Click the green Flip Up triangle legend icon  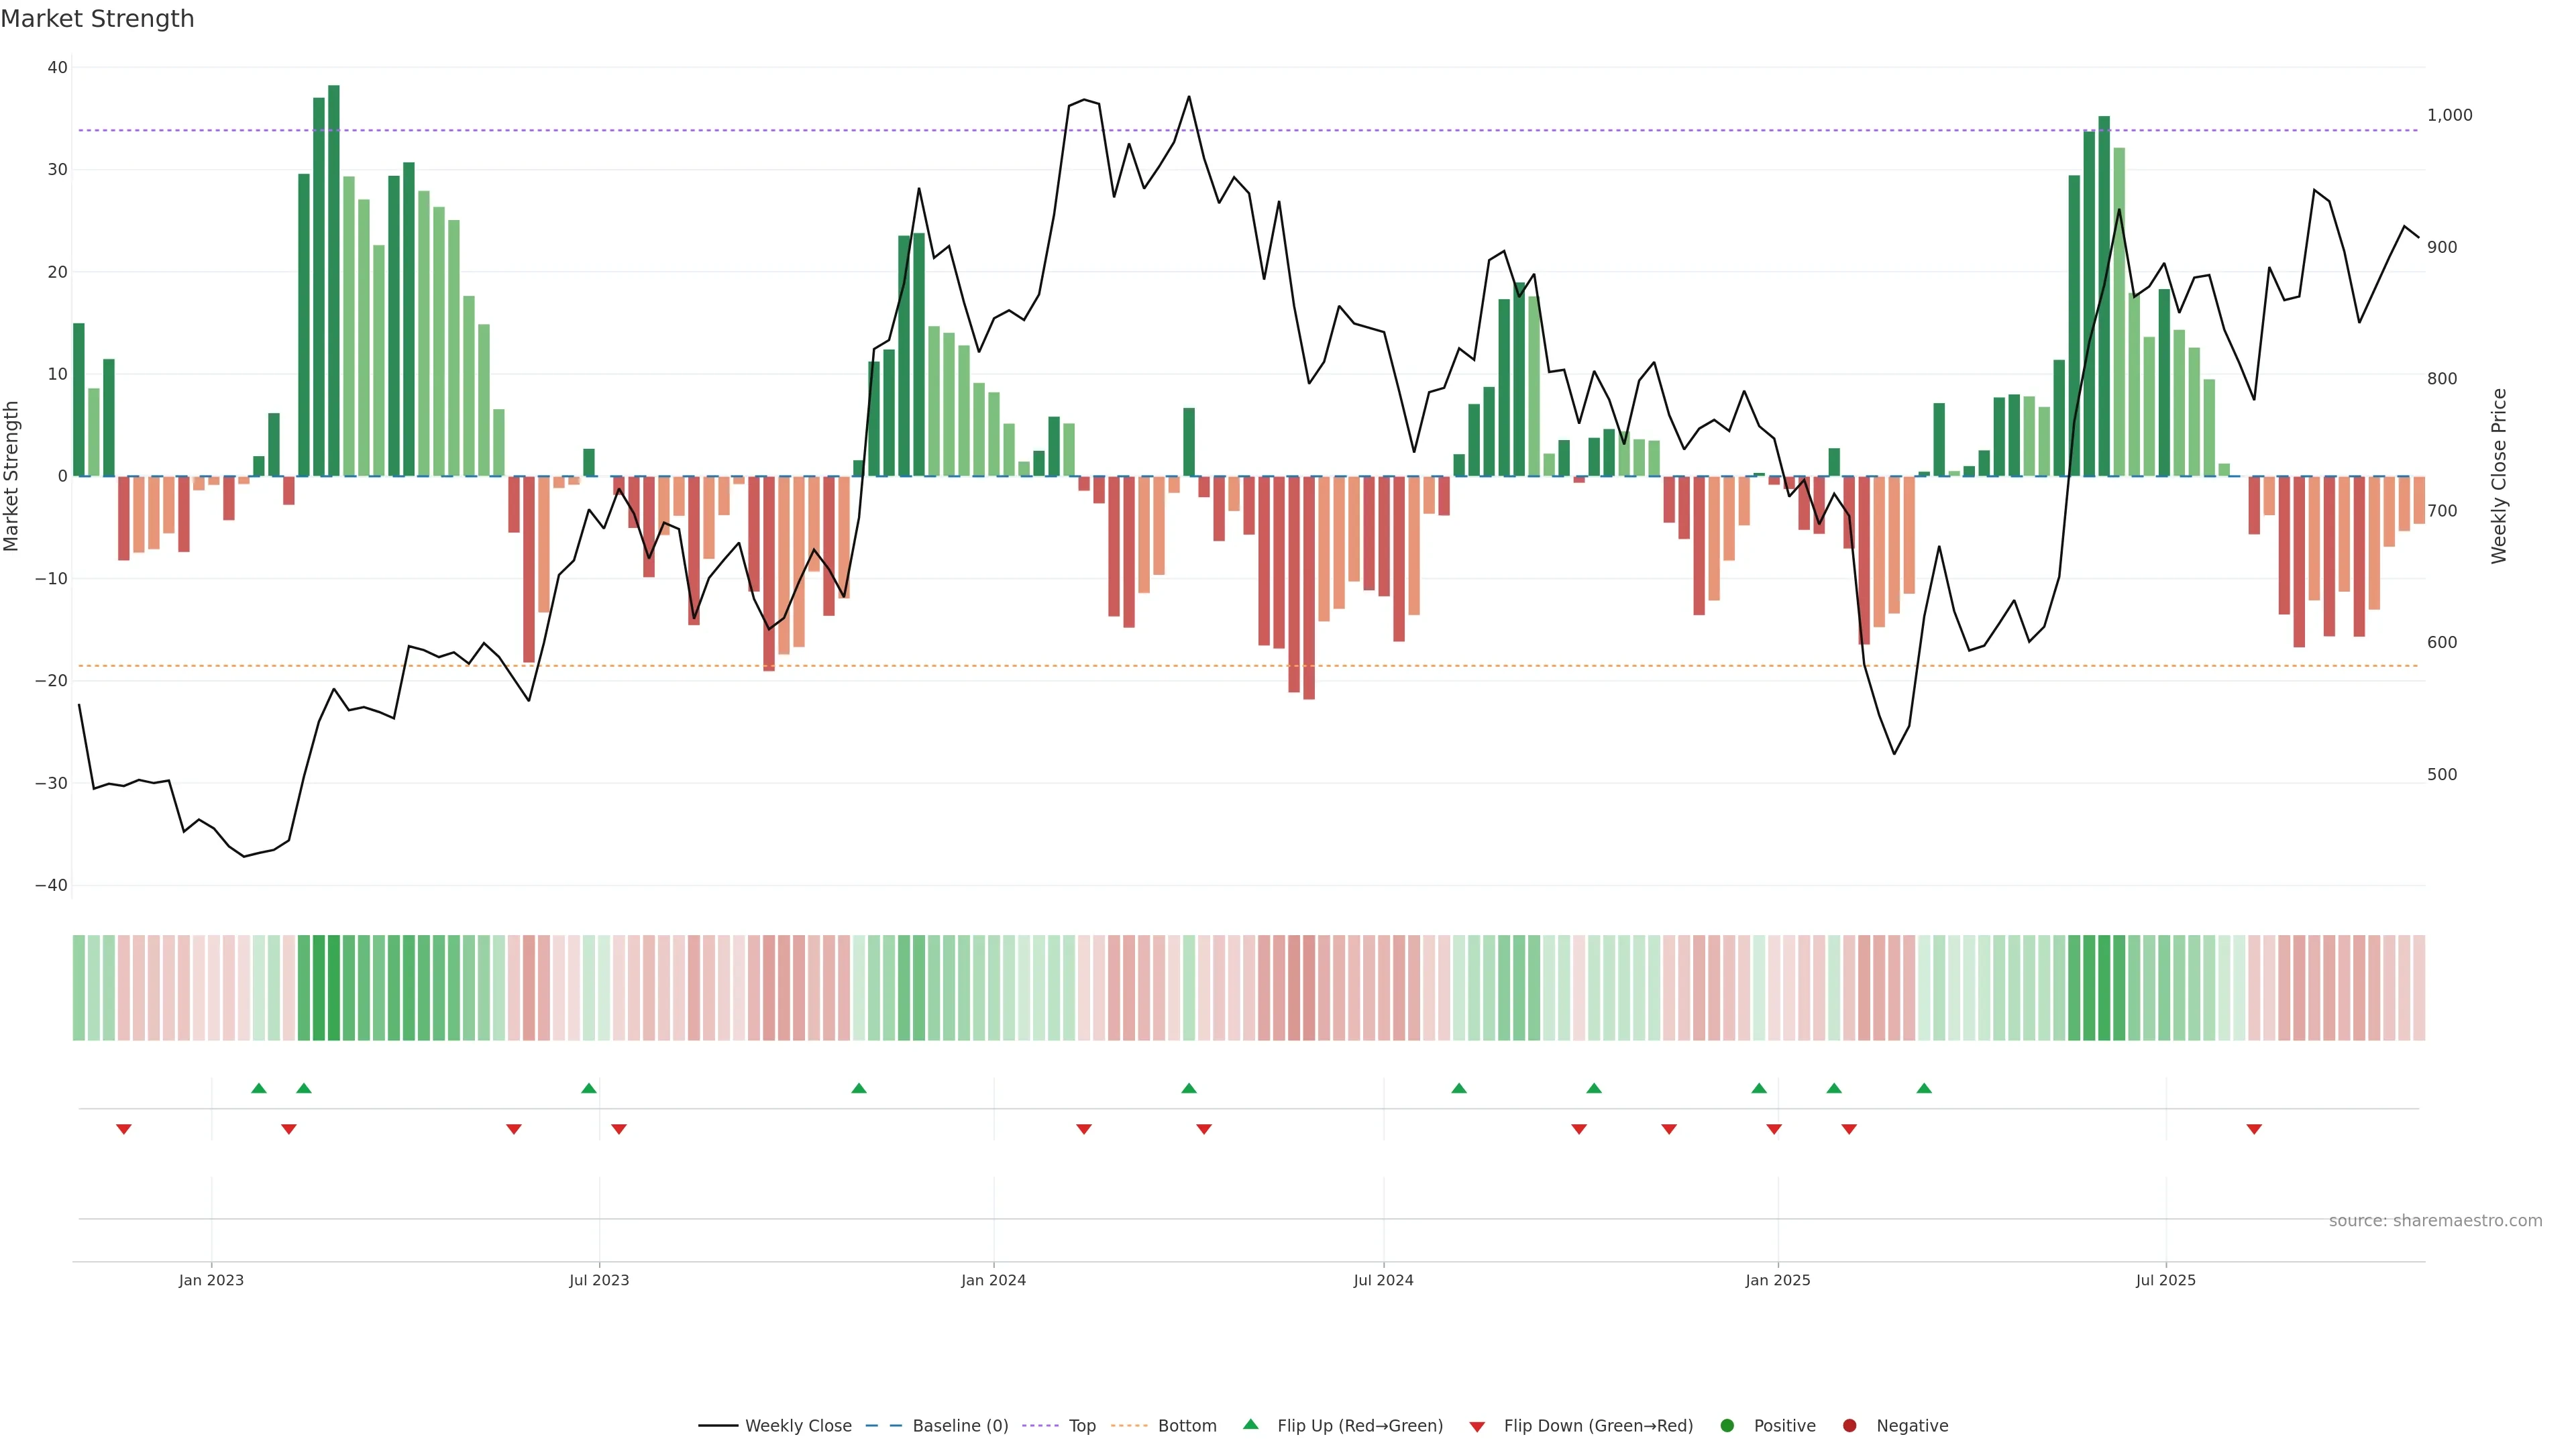click(1250, 1424)
